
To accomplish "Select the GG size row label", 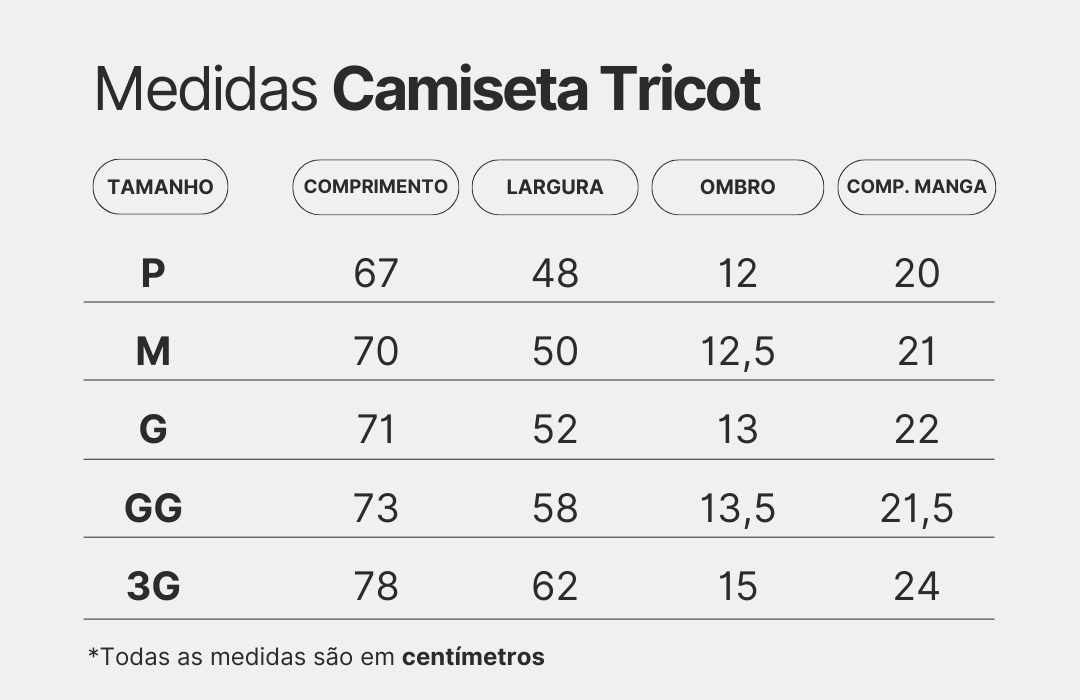I will click(153, 508).
